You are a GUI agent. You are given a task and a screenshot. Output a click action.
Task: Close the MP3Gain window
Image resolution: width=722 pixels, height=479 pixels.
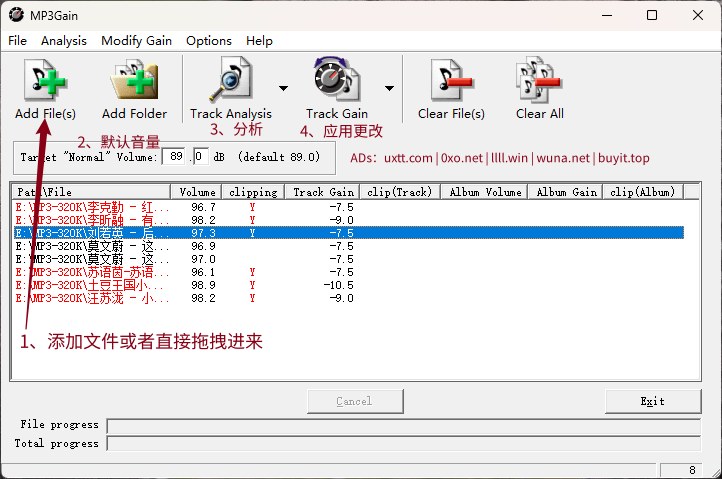click(x=698, y=15)
